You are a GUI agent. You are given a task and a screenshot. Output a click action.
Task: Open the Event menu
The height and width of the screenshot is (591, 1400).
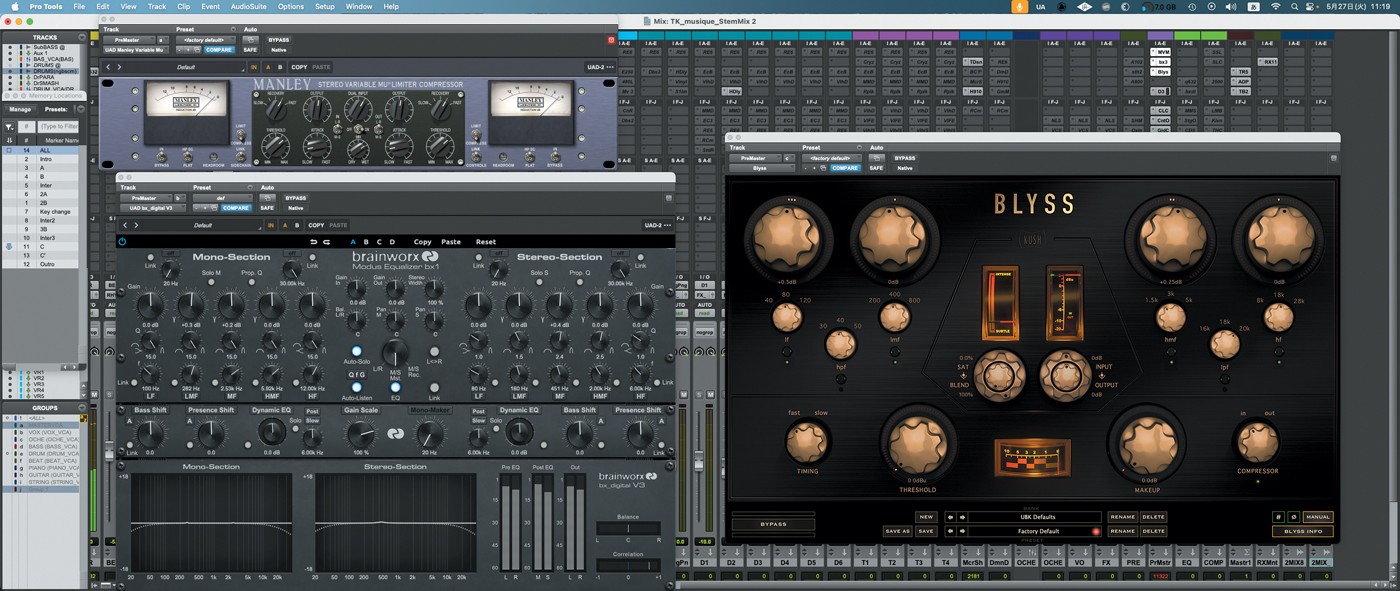pos(210,6)
